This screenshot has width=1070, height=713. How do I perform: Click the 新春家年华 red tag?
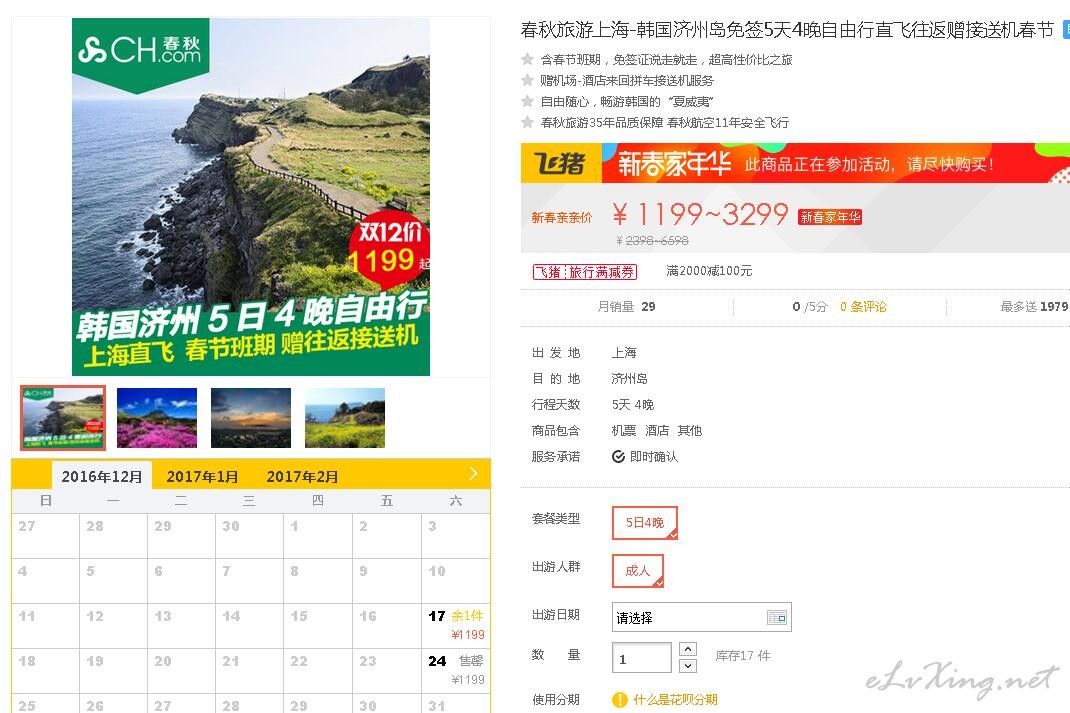click(830, 217)
